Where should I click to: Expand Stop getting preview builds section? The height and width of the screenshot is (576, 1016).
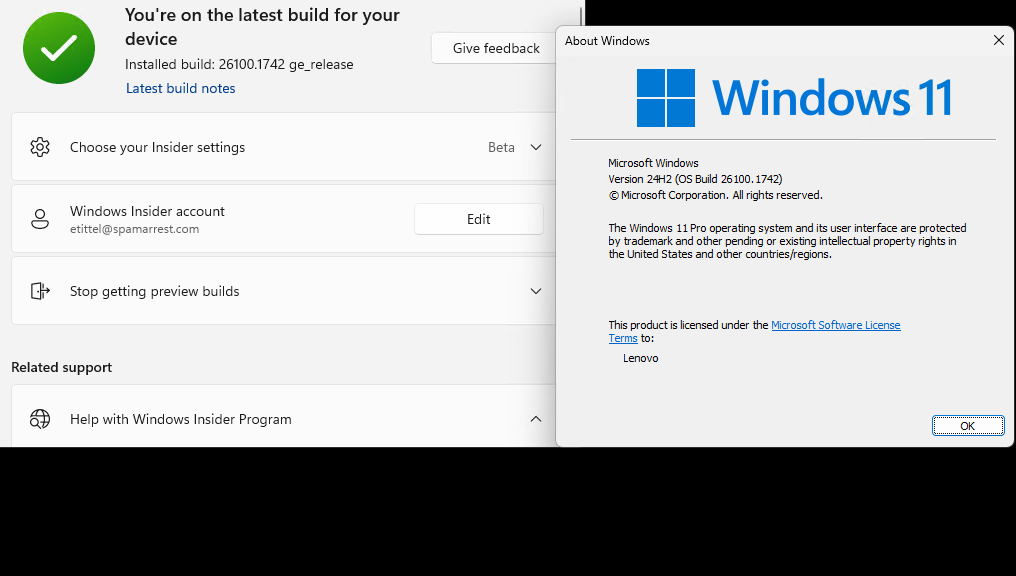(536, 292)
